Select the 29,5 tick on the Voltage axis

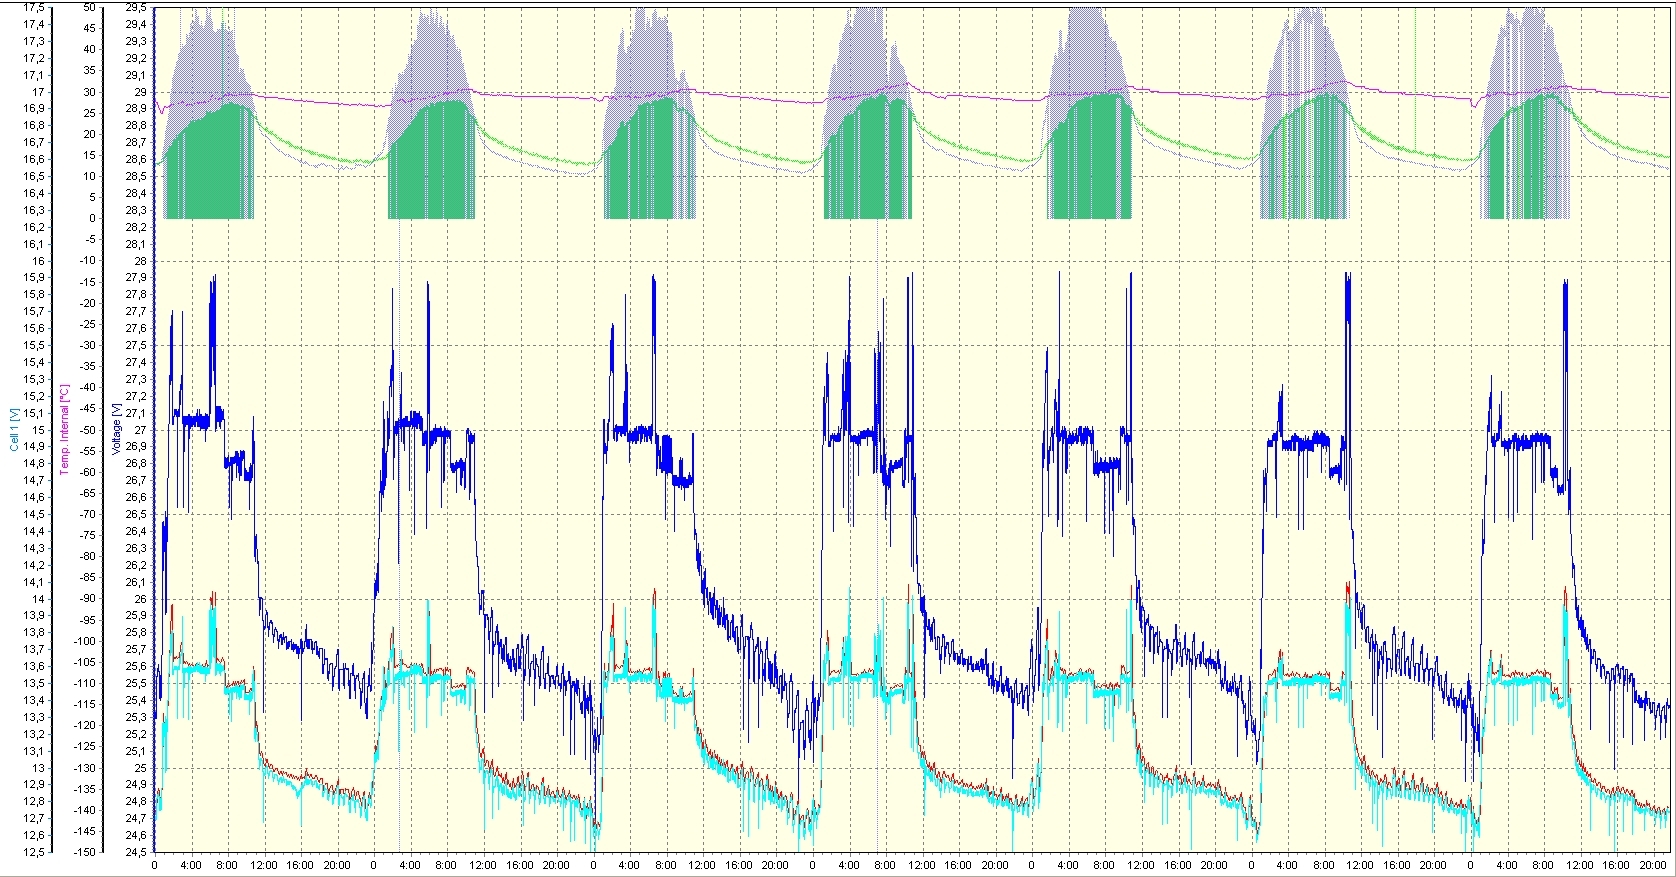click(x=136, y=7)
